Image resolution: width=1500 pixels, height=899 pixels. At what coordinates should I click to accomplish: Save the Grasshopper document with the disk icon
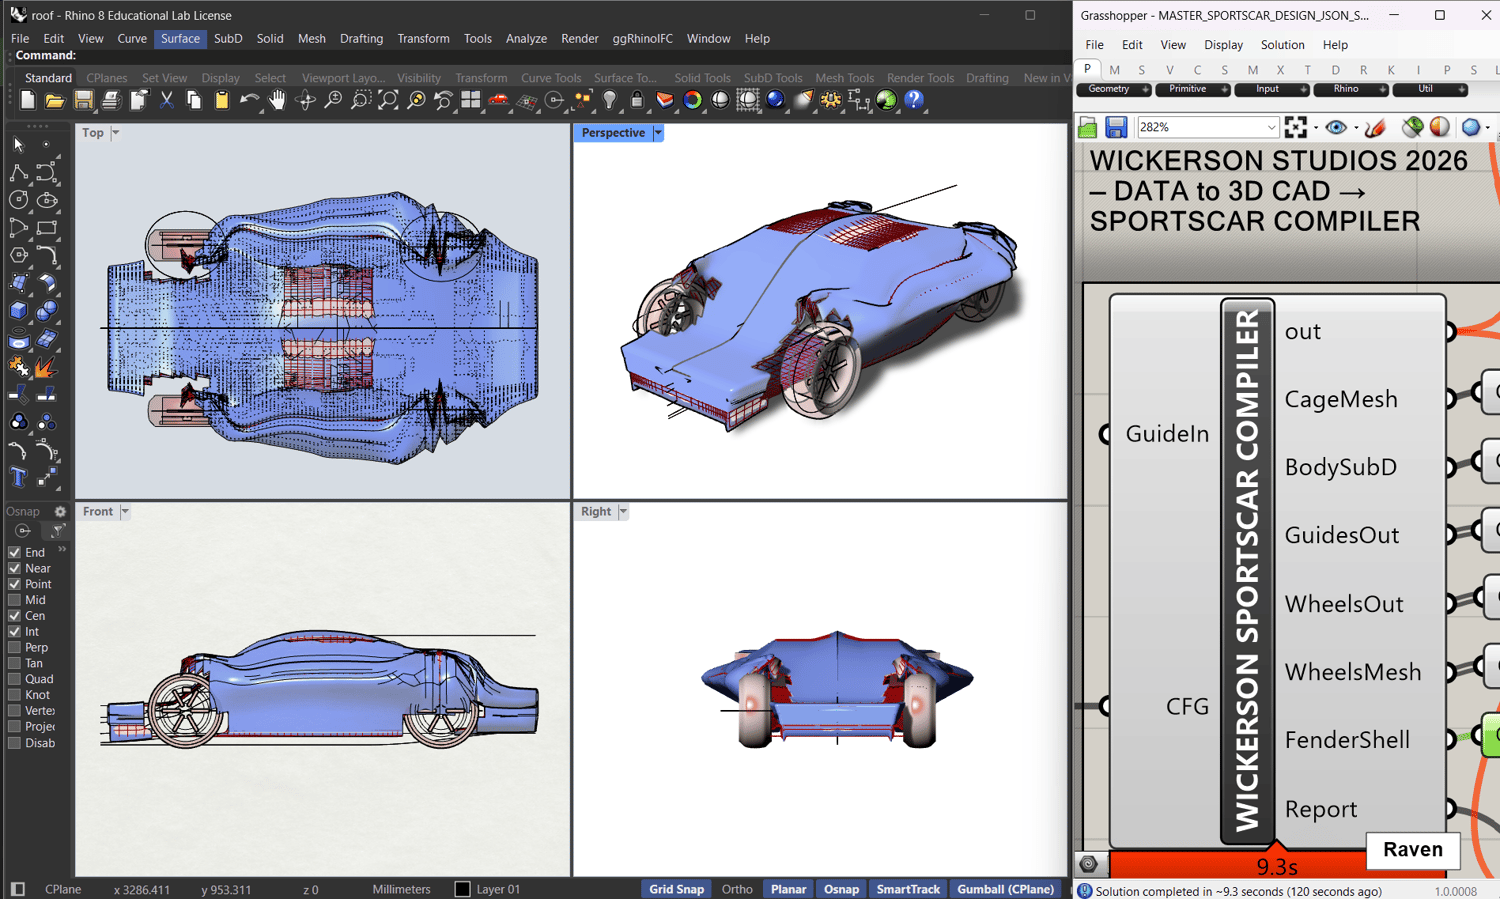click(x=1116, y=127)
